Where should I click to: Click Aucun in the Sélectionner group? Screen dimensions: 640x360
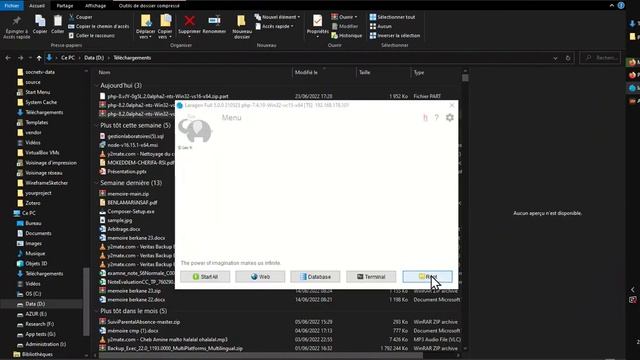pos(381,26)
